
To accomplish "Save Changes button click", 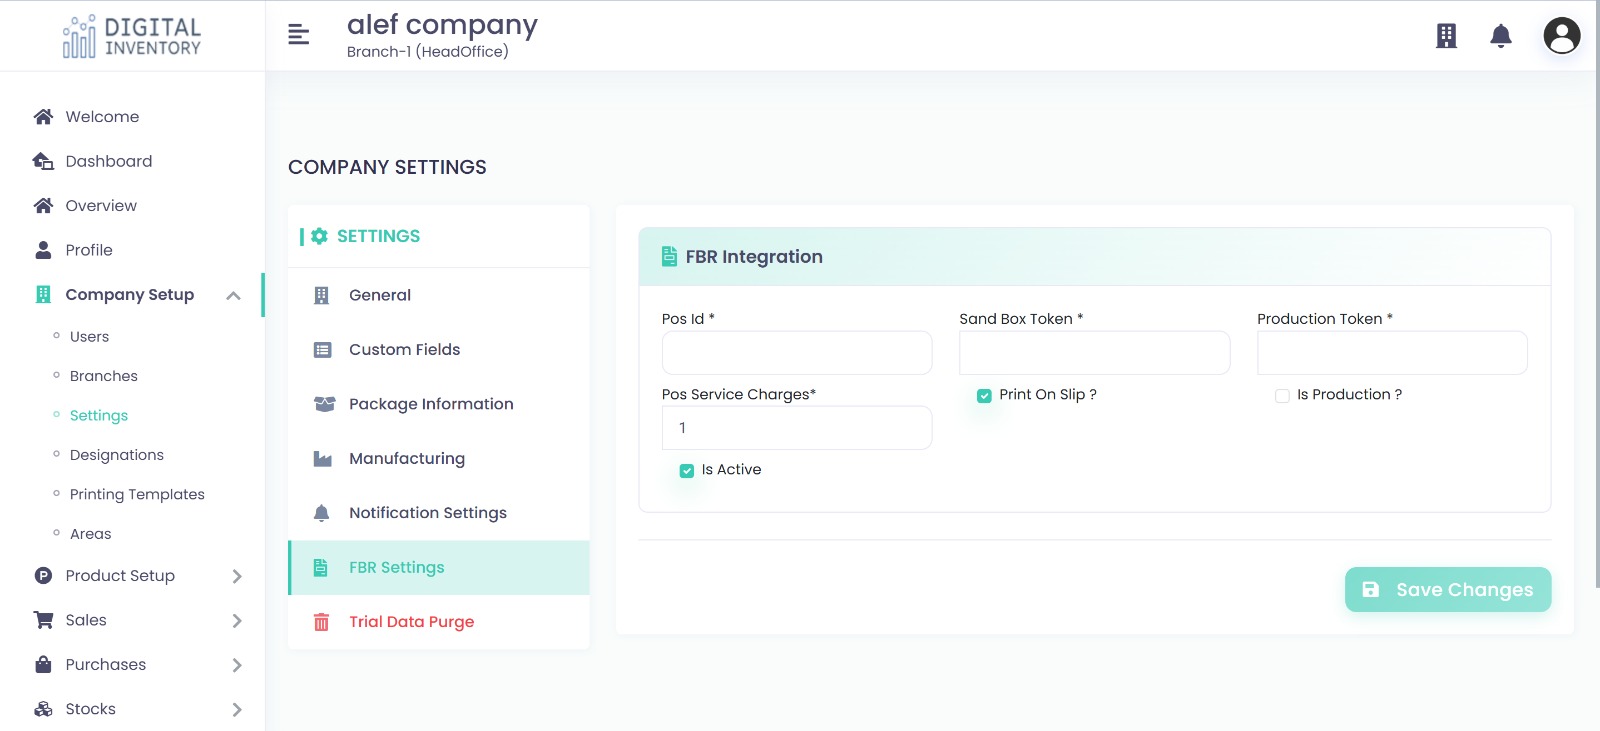I will pyautogui.click(x=1448, y=590).
